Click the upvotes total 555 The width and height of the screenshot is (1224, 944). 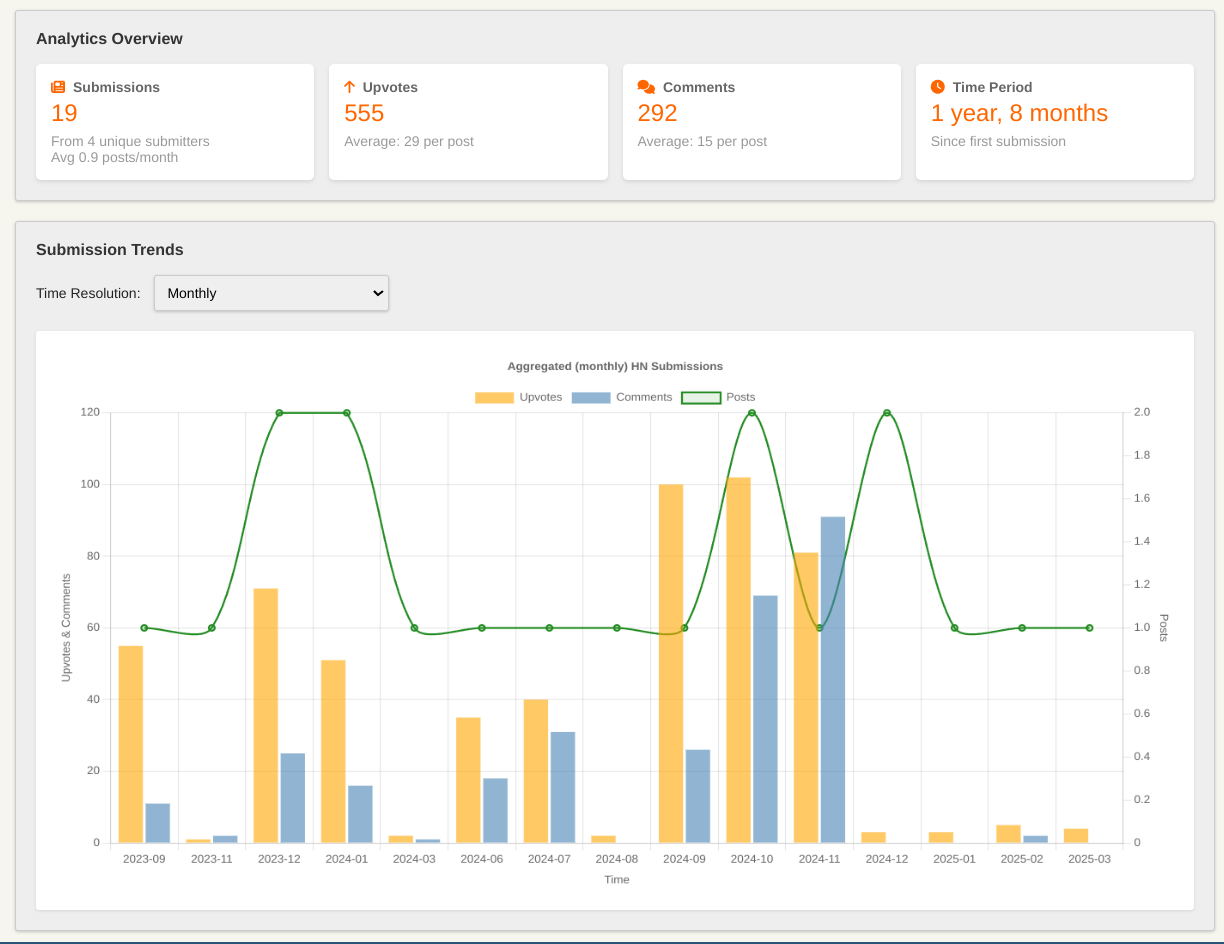click(364, 113)
